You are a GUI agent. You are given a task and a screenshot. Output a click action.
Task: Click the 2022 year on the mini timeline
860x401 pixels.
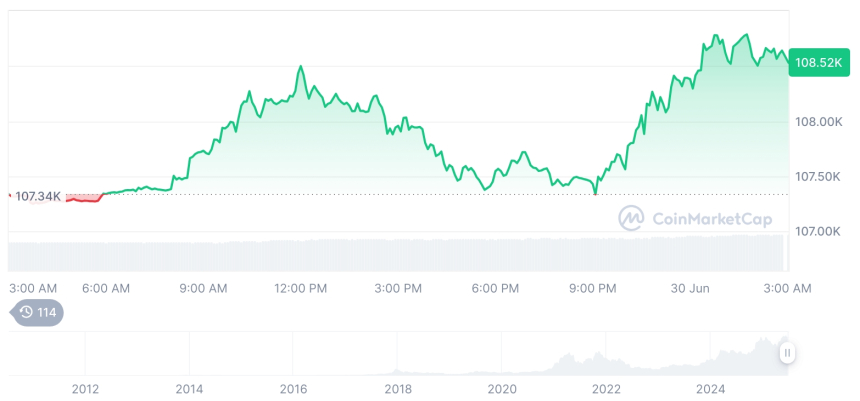(x=606, y=388)
